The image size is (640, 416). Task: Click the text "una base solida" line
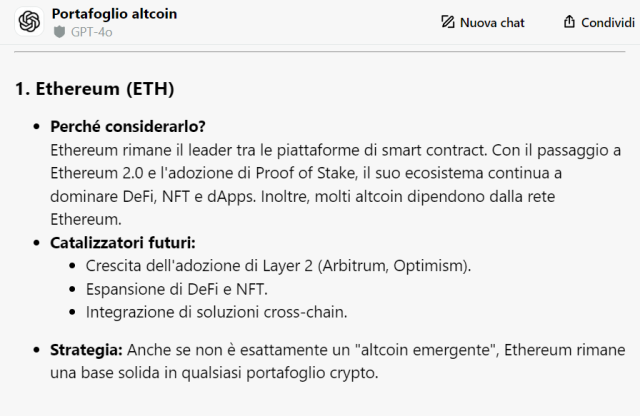point(214,373)
